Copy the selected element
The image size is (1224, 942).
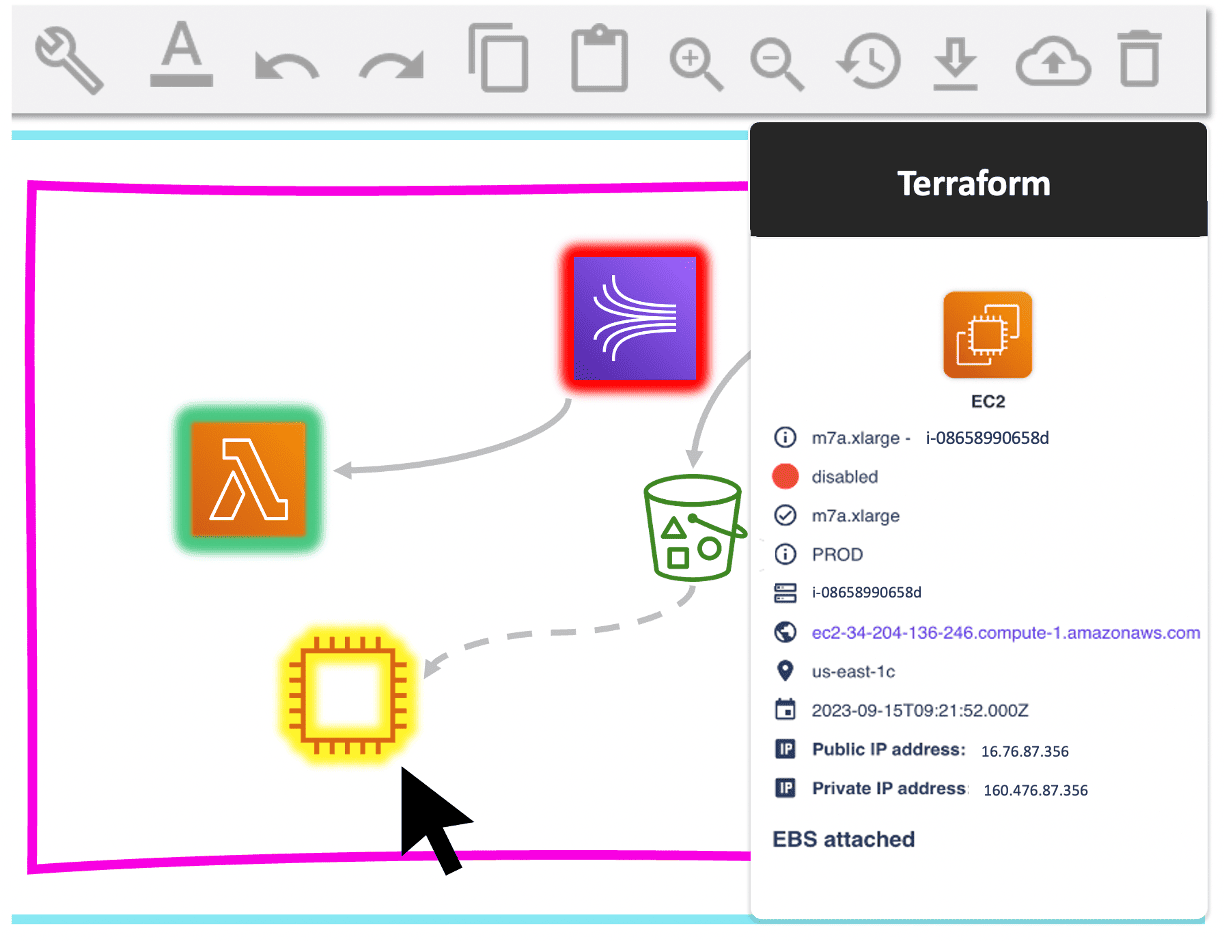(498, 58)
